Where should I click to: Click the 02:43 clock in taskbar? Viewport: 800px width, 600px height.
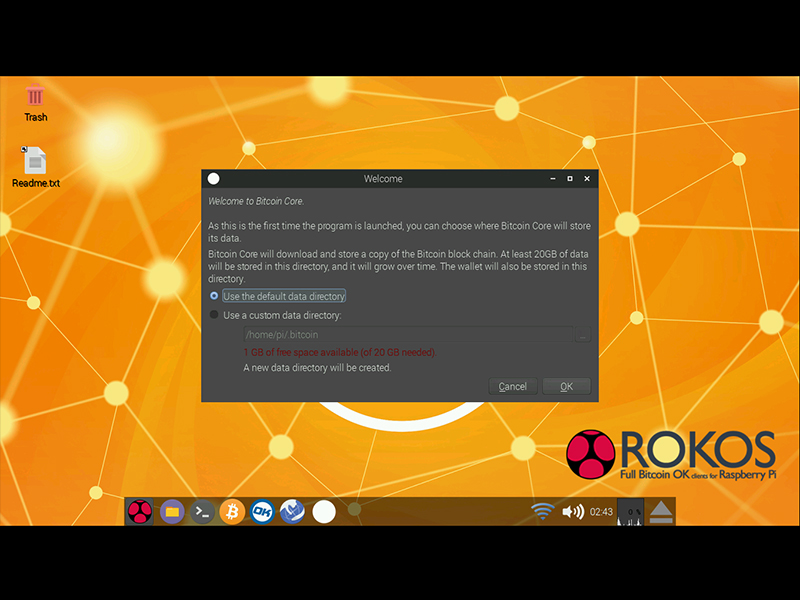tap(601, 512)
